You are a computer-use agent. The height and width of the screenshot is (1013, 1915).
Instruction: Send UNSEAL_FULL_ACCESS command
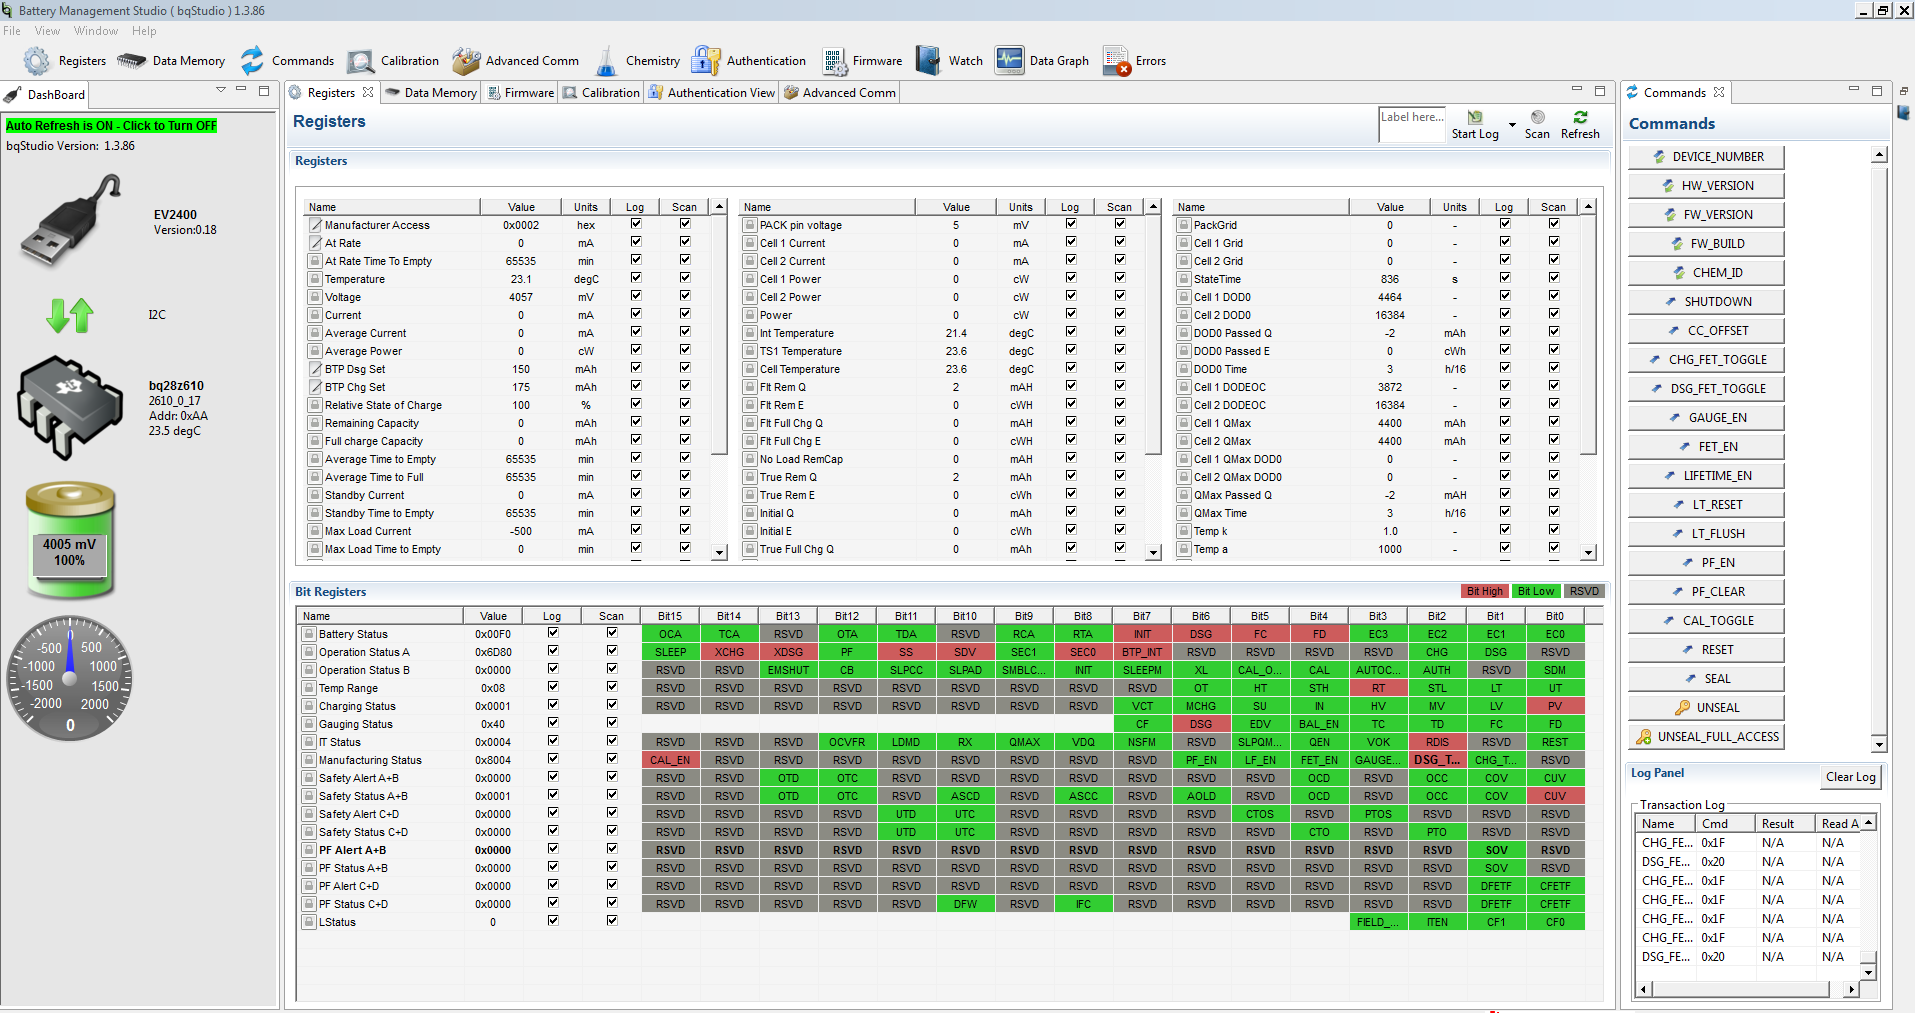tap(1706, 737)
